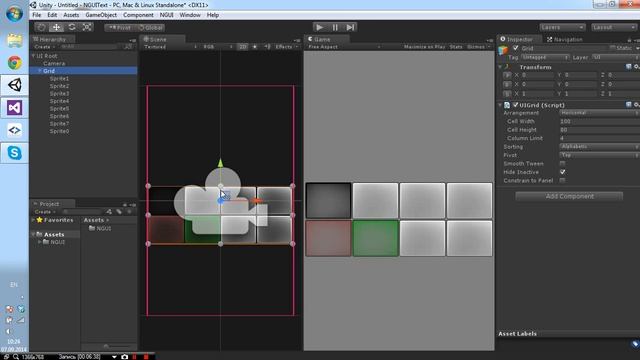
Task: Toggle the Grid object active checkbox
Action: (516, 48)
